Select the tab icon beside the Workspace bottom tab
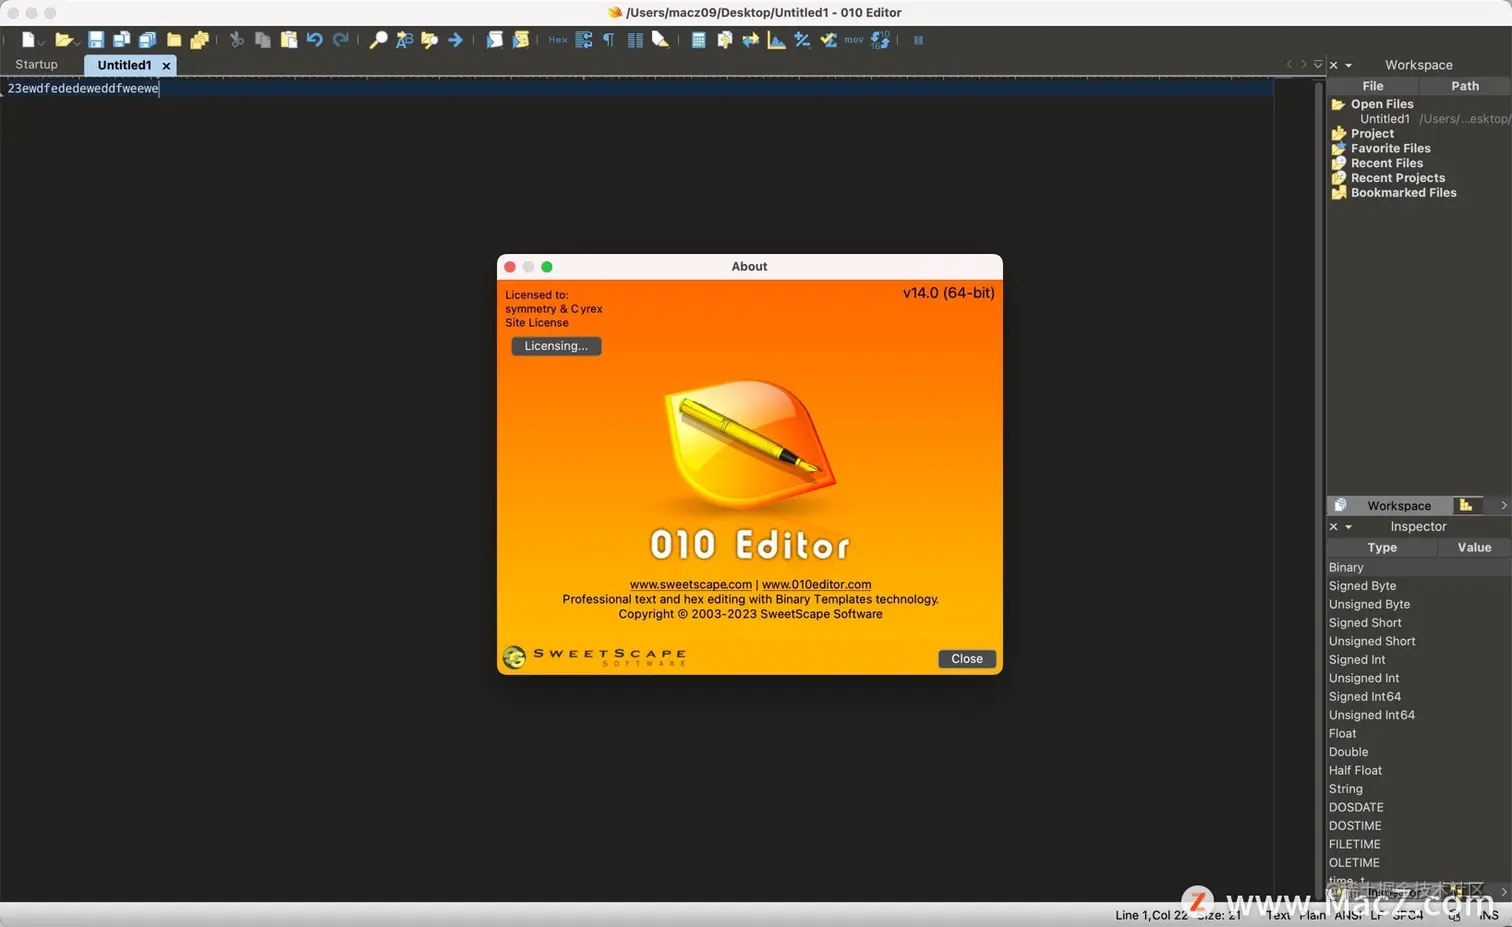This screenshot has height=927, width=1512. [x=1466, y=506]
